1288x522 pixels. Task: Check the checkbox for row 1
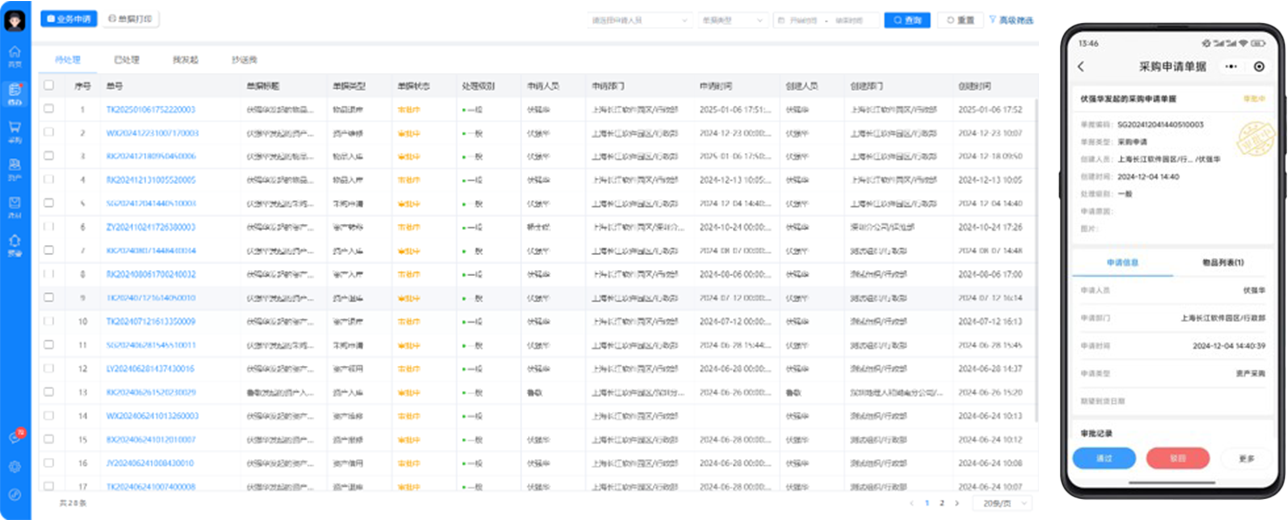[49, 109]
